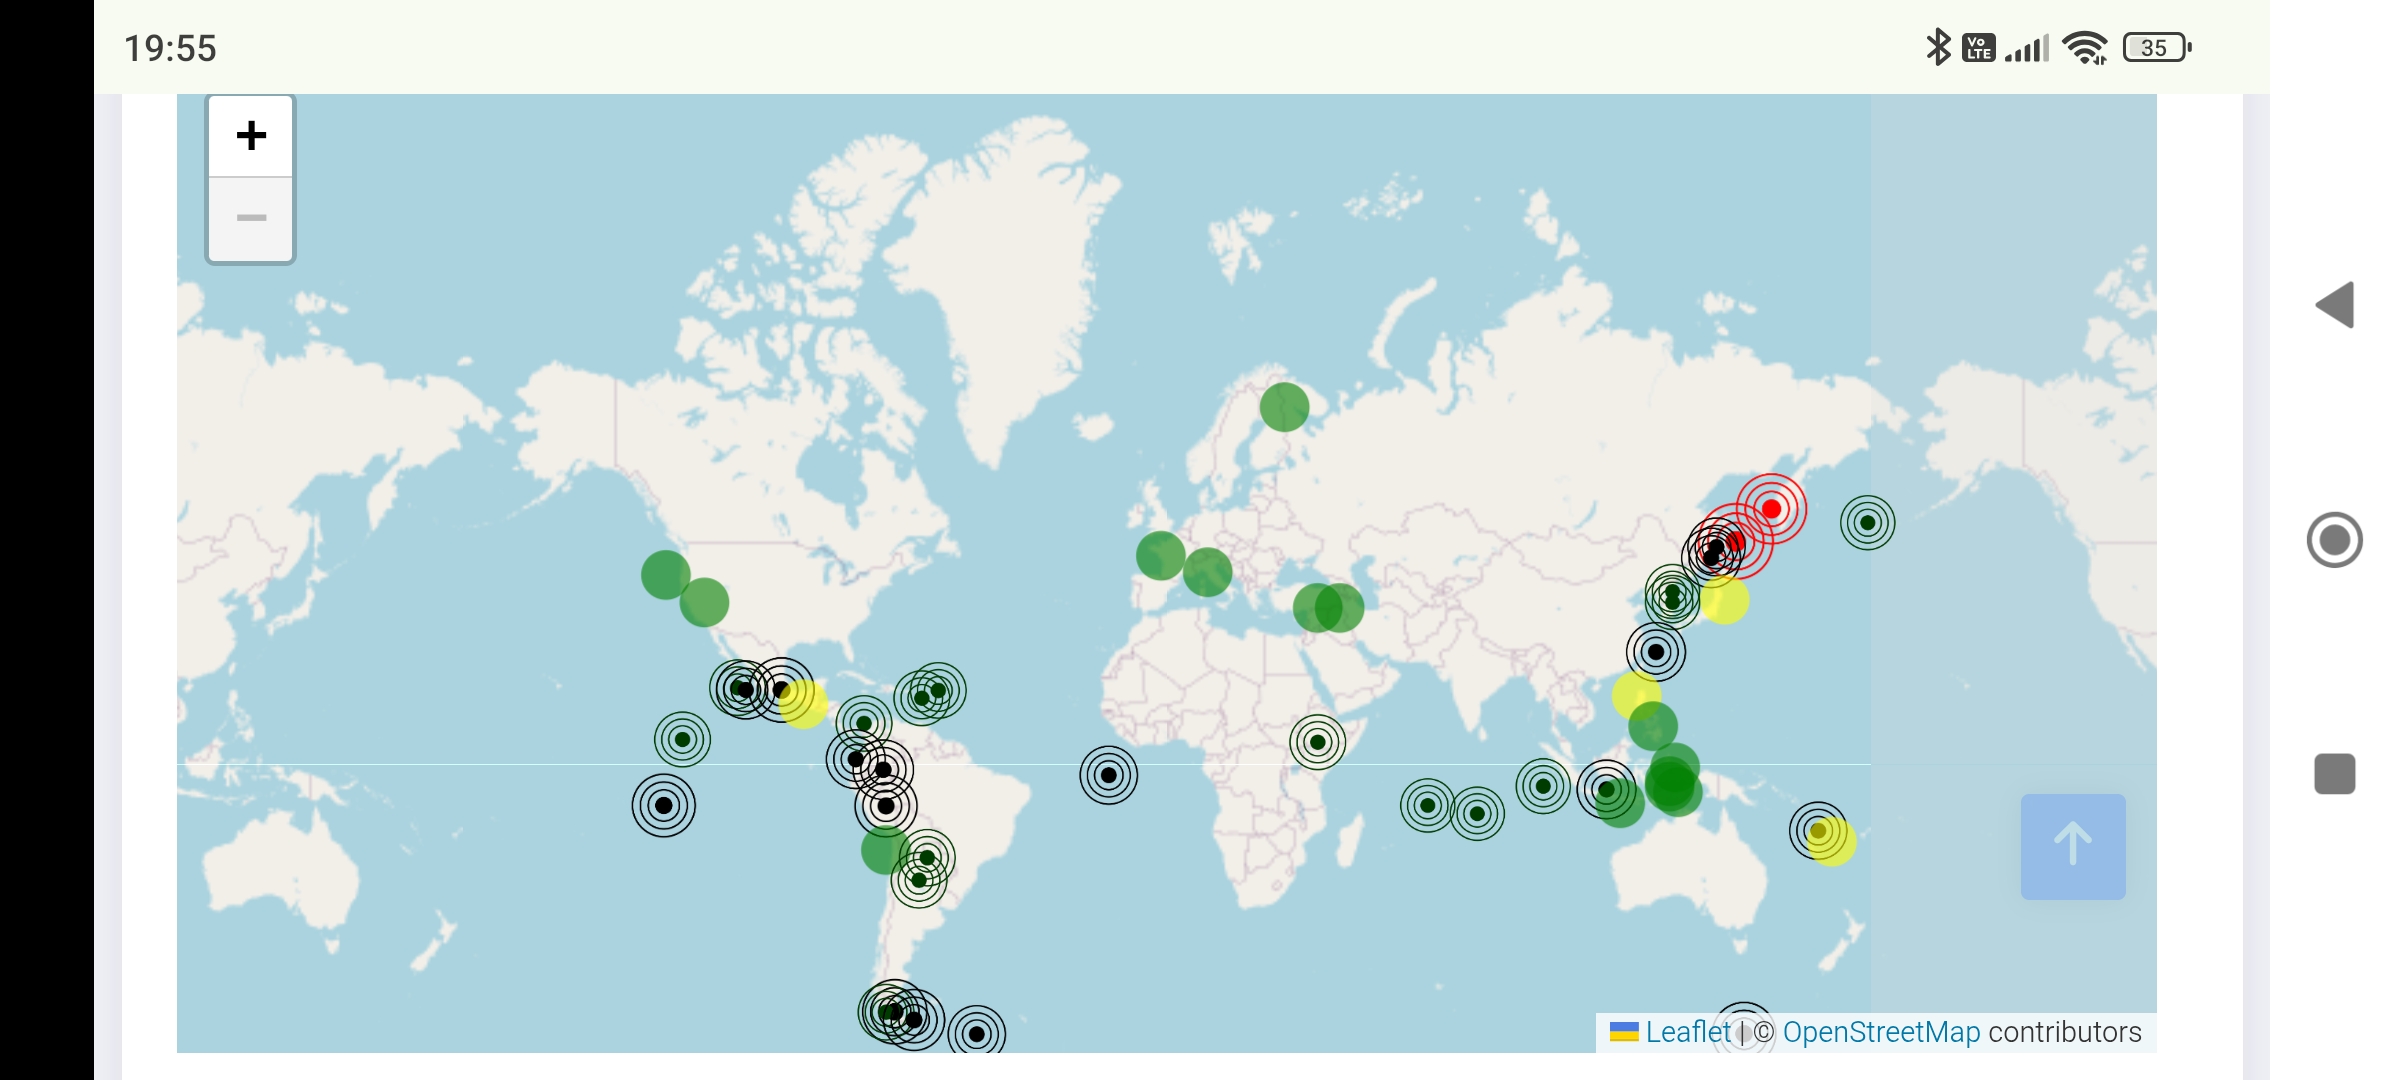The height and width of the screenshot is (1080, 2400).
Task: Click the bright red earthquake marker near Kamchatka
Action: pyautogui.click(x=1771, y=509)
